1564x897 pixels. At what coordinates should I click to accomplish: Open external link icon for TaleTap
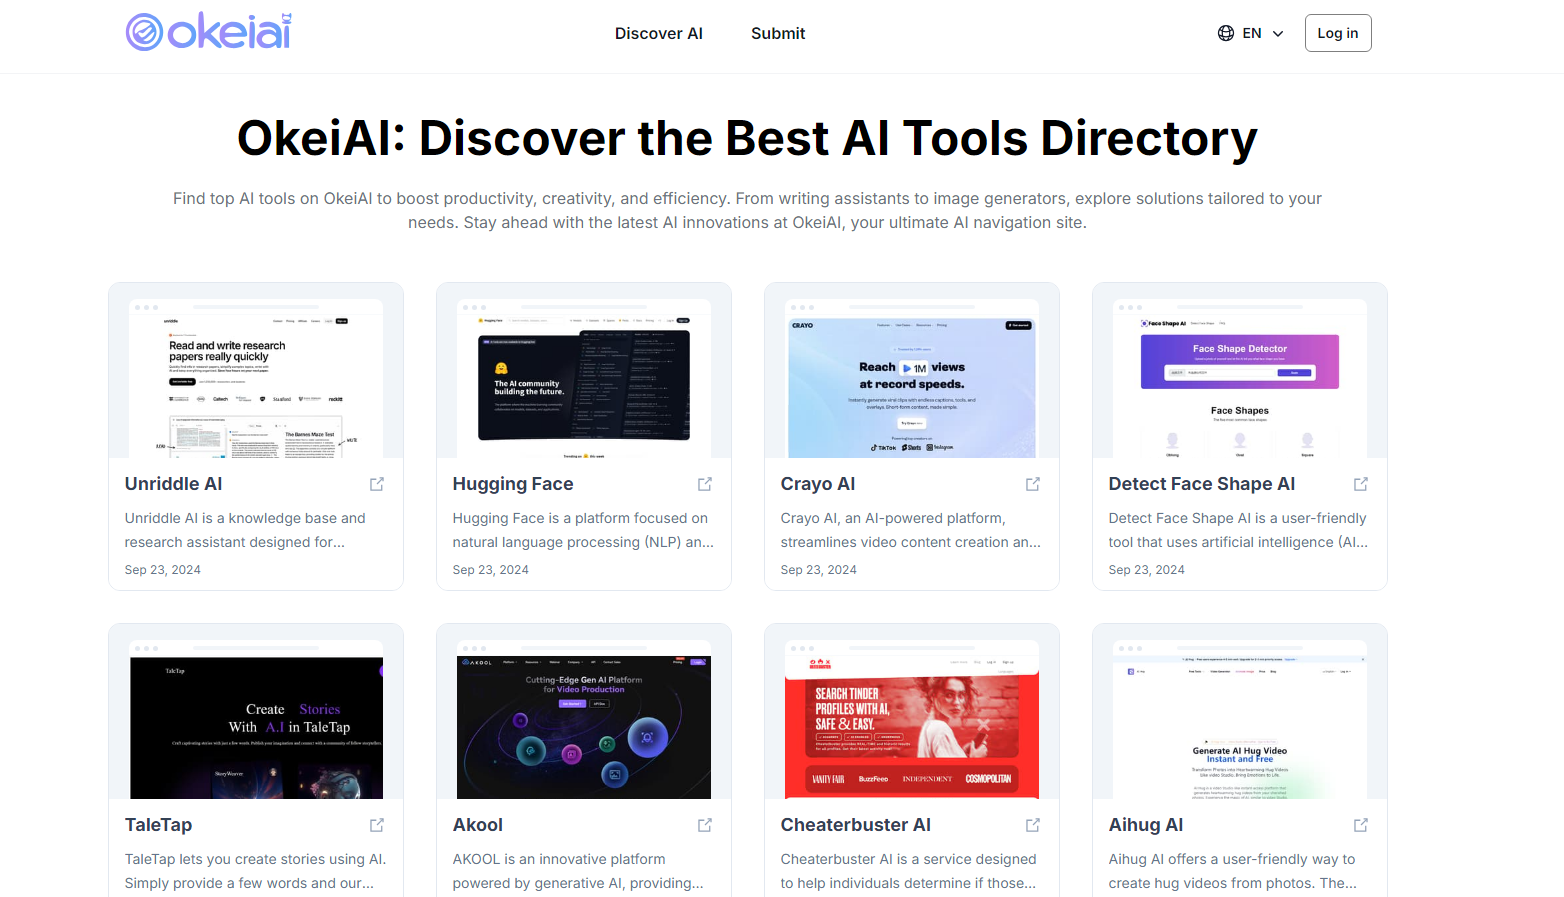pos(377,825)
